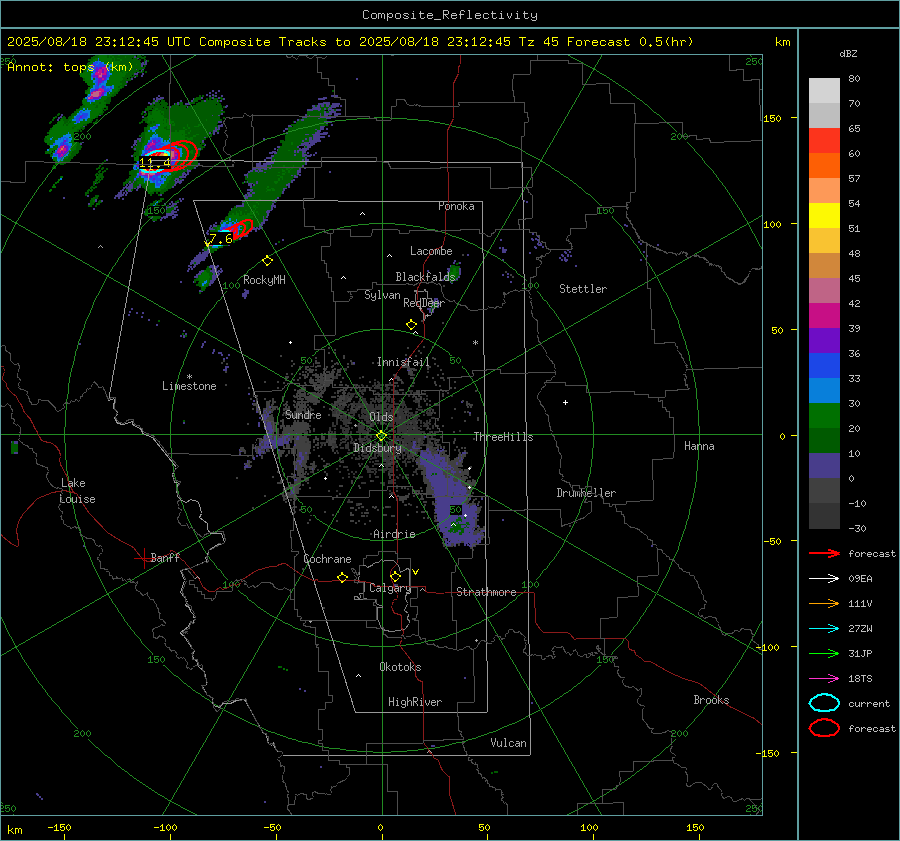Image resolution: width=900 pixels, height=841 pixels.
Task: Click the white 09EA arrow legend icon
Action: pos(824,579)
